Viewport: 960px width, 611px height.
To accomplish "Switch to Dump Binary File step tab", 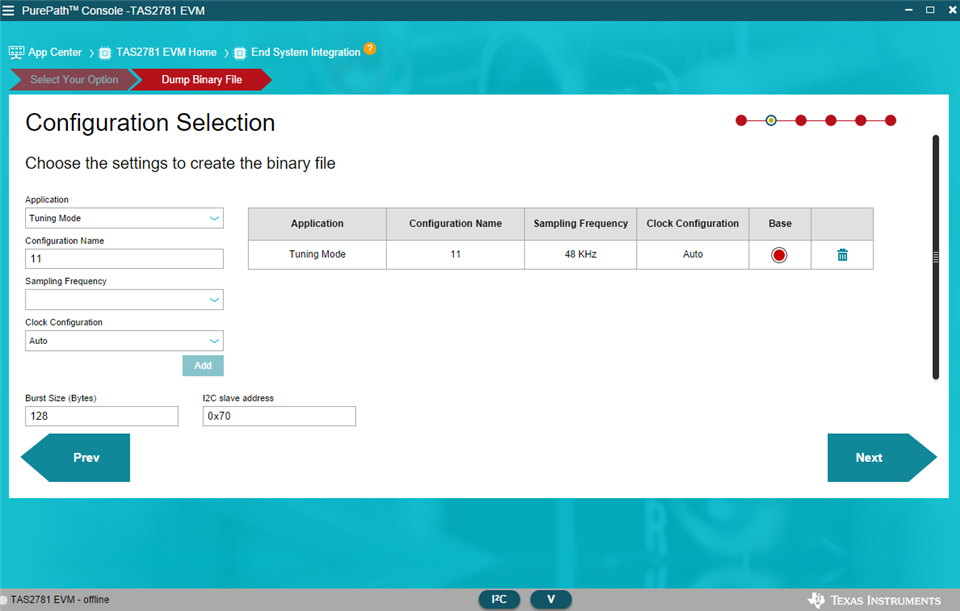I will (201, 80).
